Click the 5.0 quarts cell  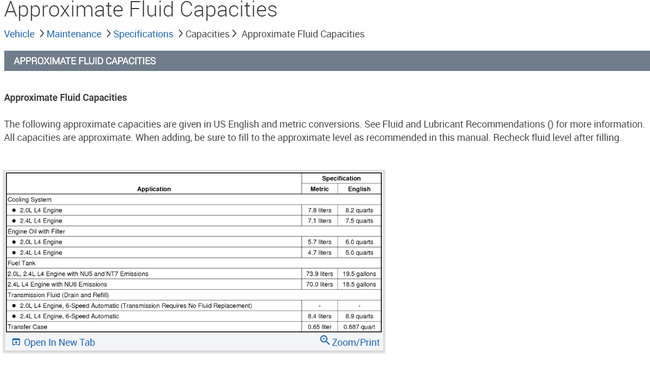click(359, 253)
